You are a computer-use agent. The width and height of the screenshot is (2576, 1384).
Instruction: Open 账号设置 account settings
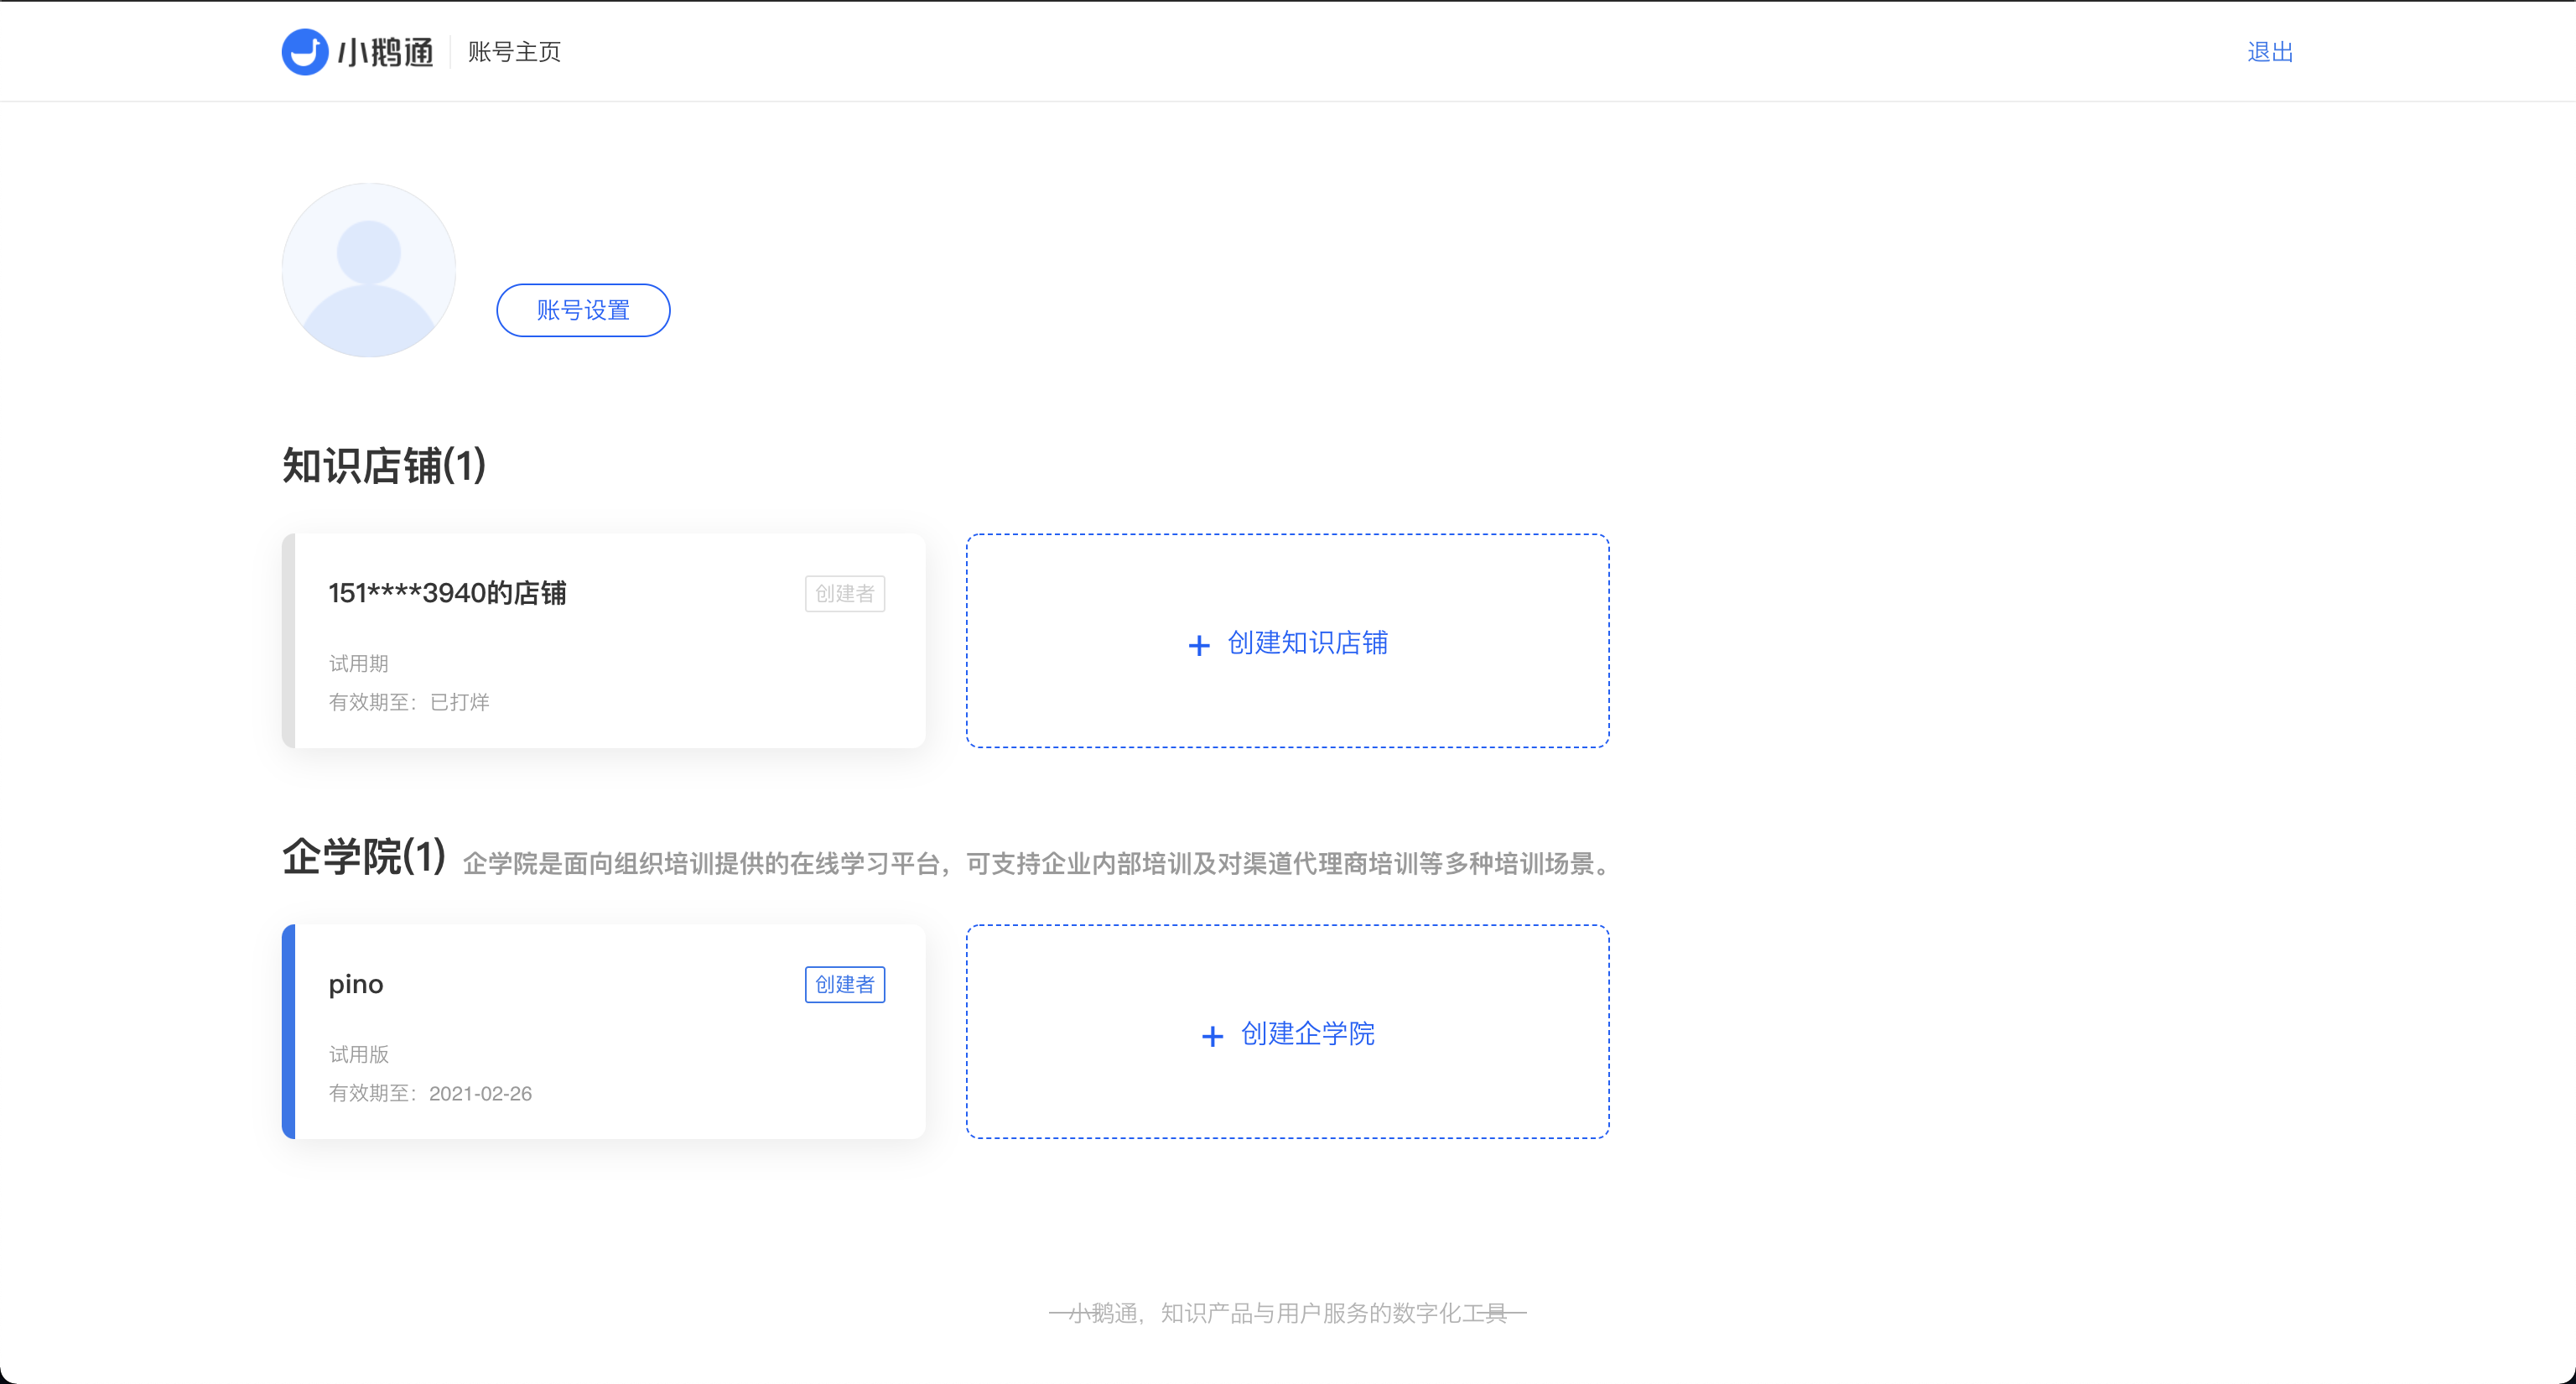point(582,310)
